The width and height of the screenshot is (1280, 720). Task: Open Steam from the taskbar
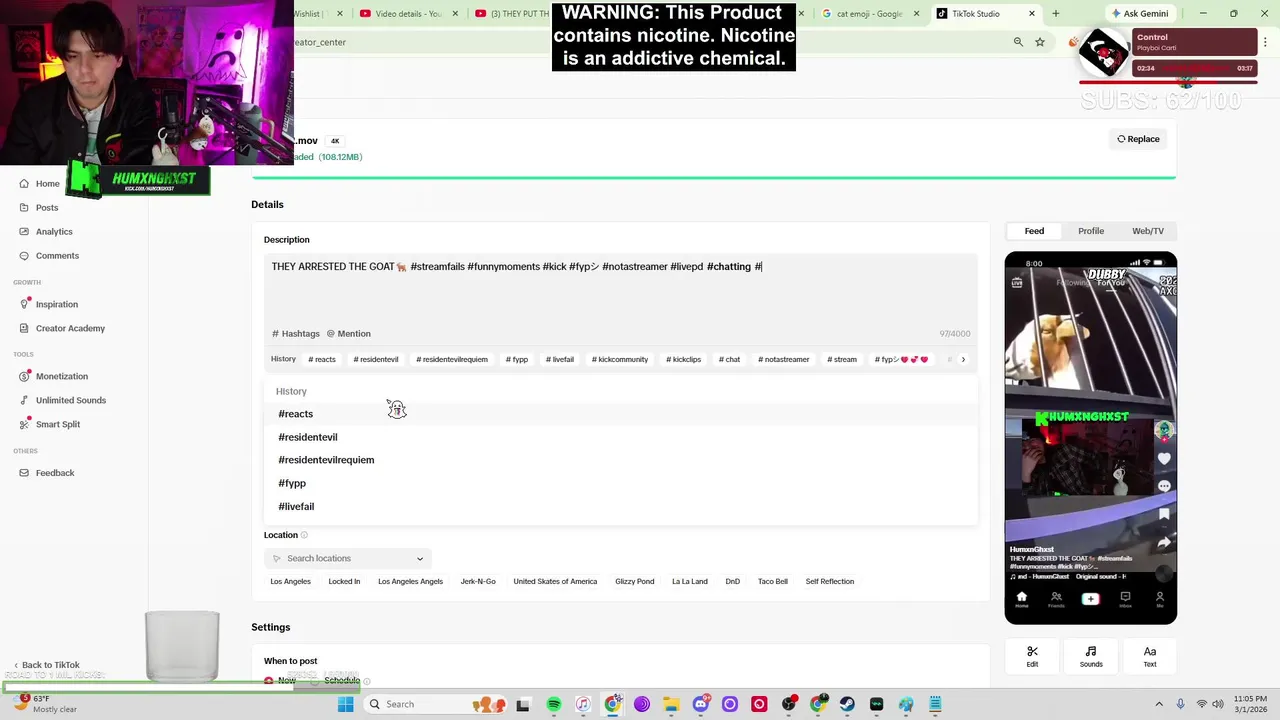pyautogui.click(x=847, y=704)
